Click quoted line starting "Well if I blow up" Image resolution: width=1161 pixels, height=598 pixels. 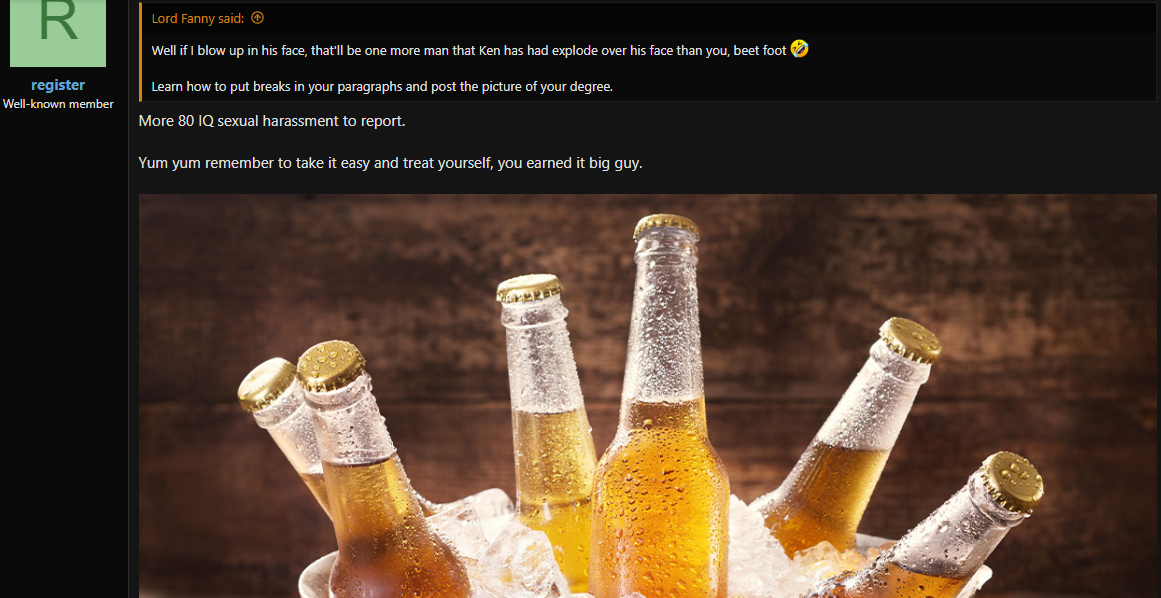point(469,50)
